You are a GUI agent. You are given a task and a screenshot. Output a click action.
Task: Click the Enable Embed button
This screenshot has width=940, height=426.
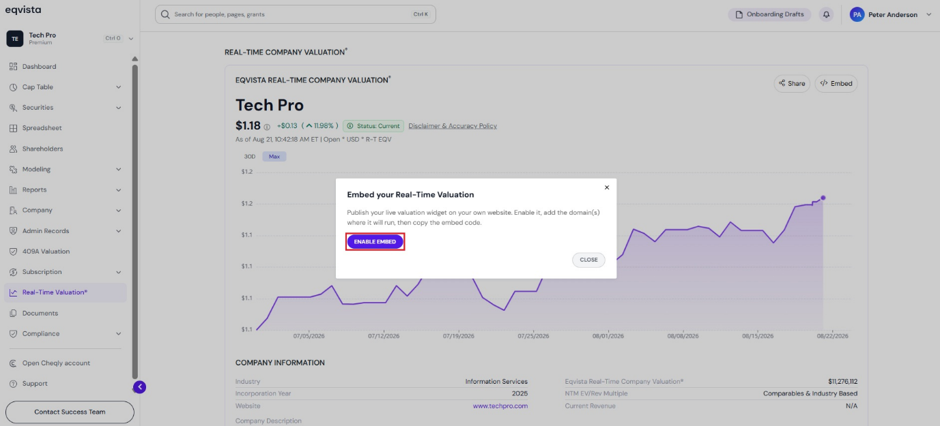point(375,241)
